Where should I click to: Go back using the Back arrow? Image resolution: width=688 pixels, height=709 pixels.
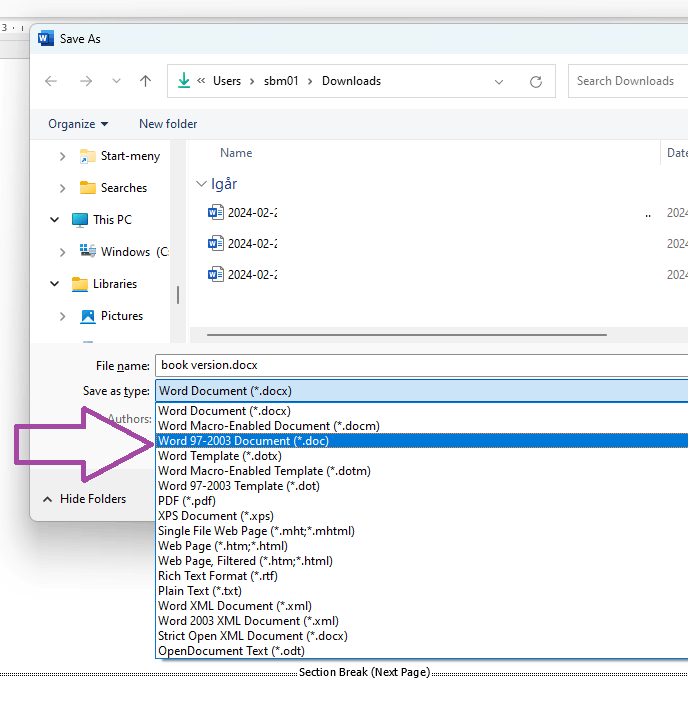click(51, 81)
